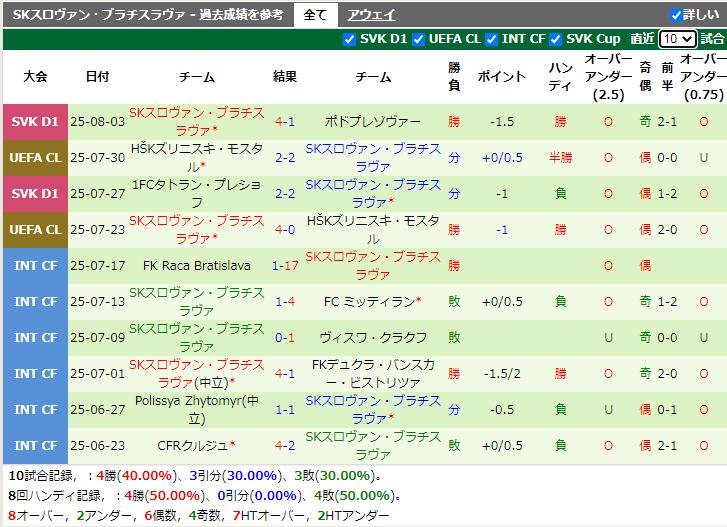Screen dimensions: 727x527
Task: Click date 25-07-09
Action: 97,338
